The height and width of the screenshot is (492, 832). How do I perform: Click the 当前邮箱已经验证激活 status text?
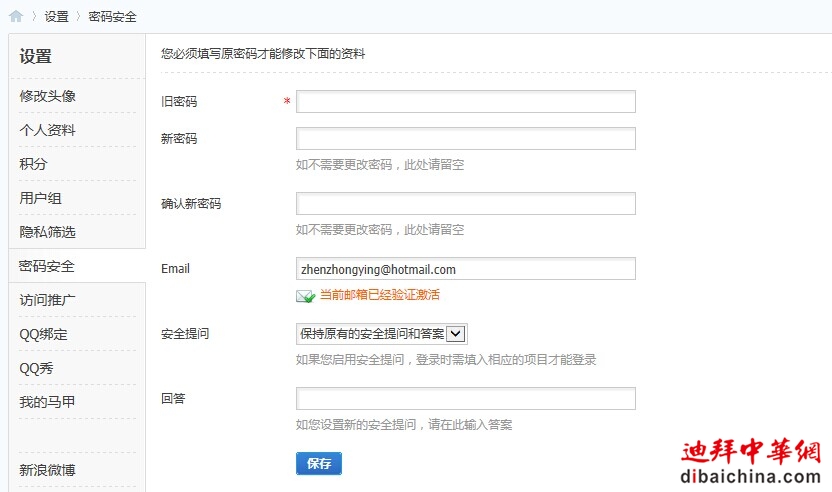coord(379,295)
